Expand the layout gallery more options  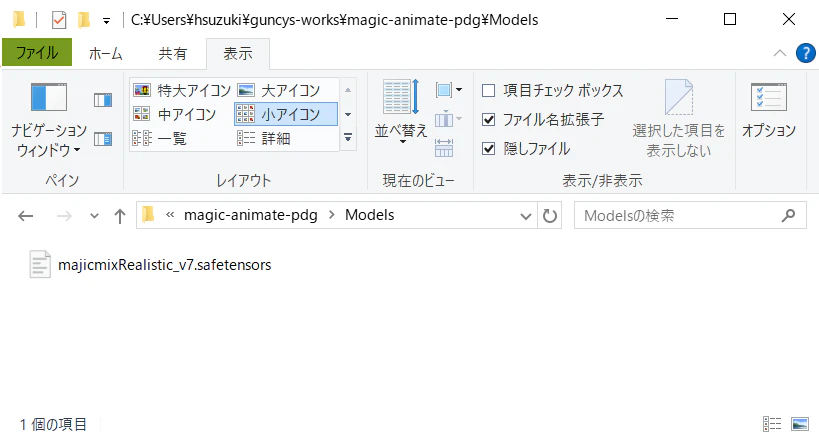pos(348,138)
